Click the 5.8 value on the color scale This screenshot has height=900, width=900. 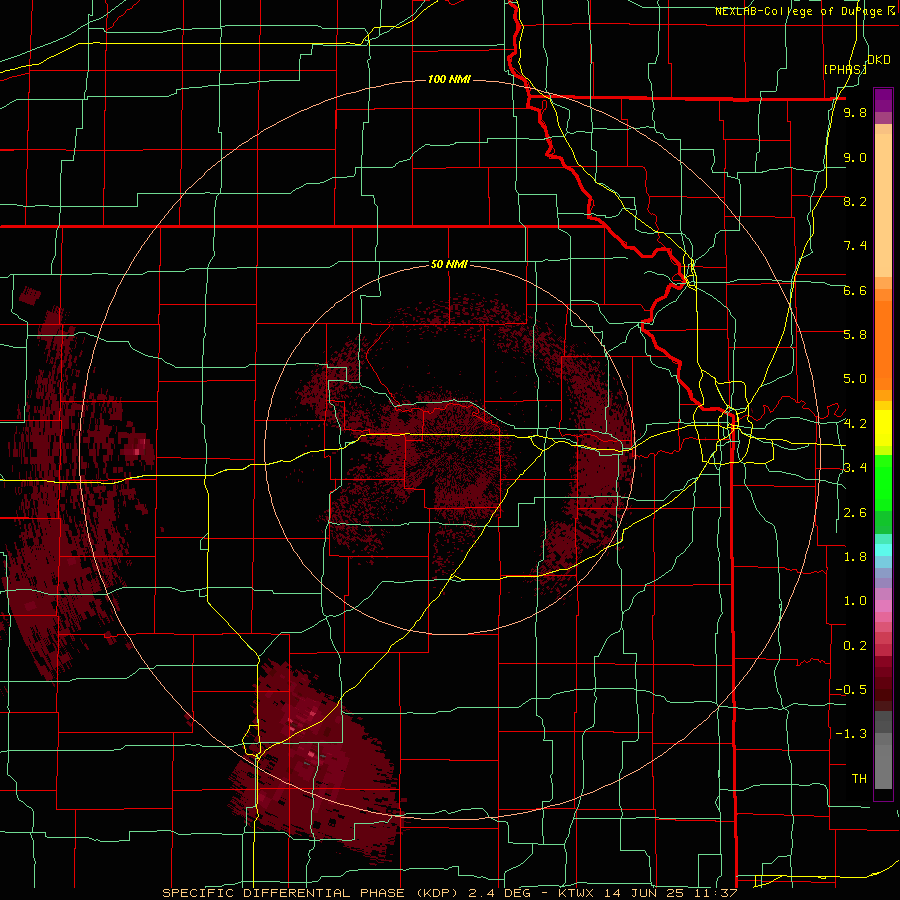(x=855, y=334)
